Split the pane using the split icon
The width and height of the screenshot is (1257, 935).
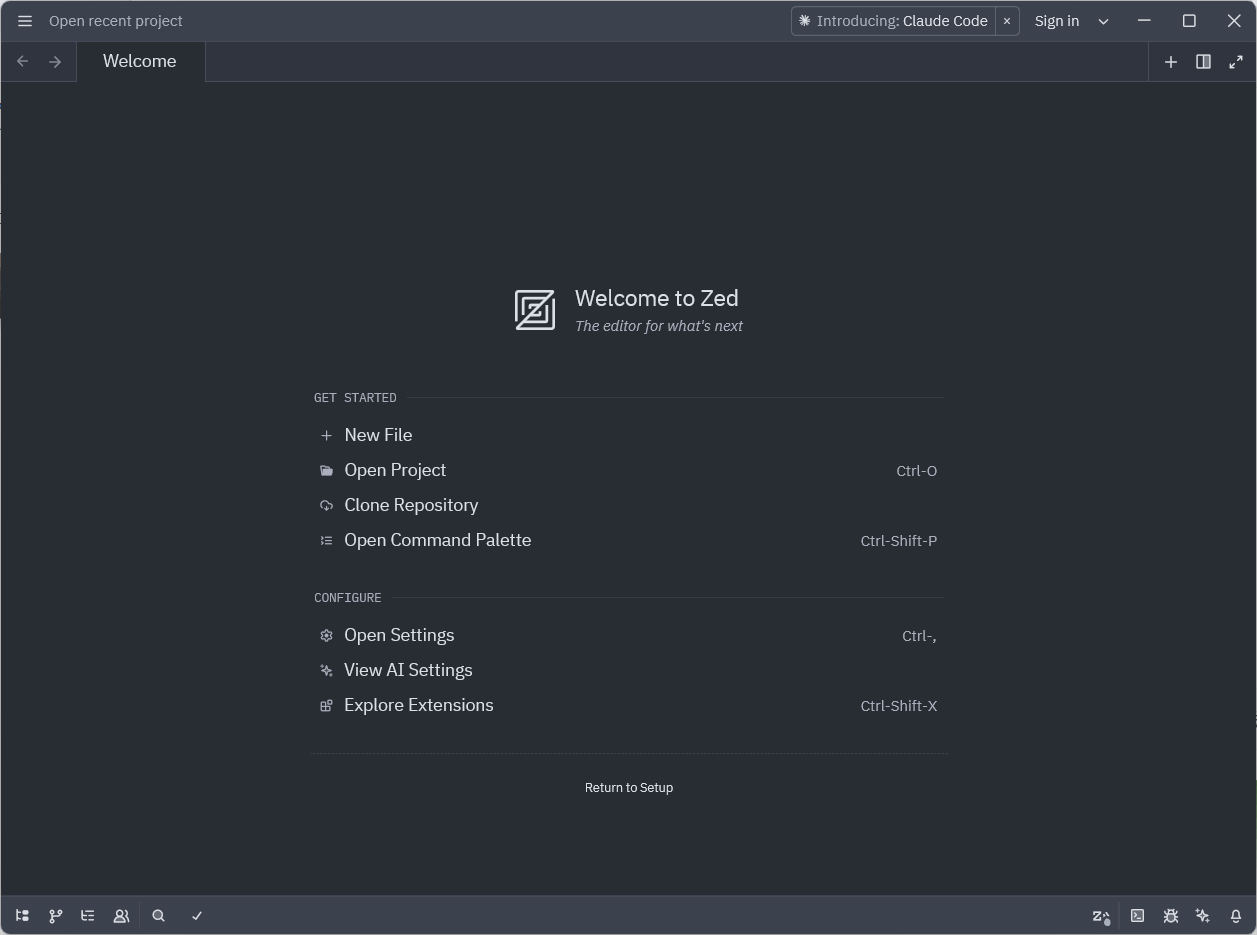1203,62
